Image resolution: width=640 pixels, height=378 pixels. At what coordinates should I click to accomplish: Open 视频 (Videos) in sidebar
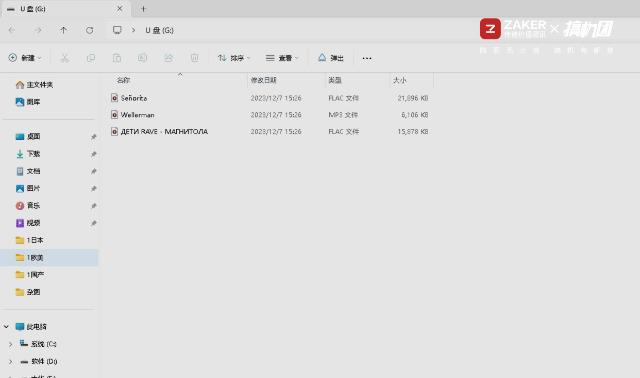pos(27,223)
